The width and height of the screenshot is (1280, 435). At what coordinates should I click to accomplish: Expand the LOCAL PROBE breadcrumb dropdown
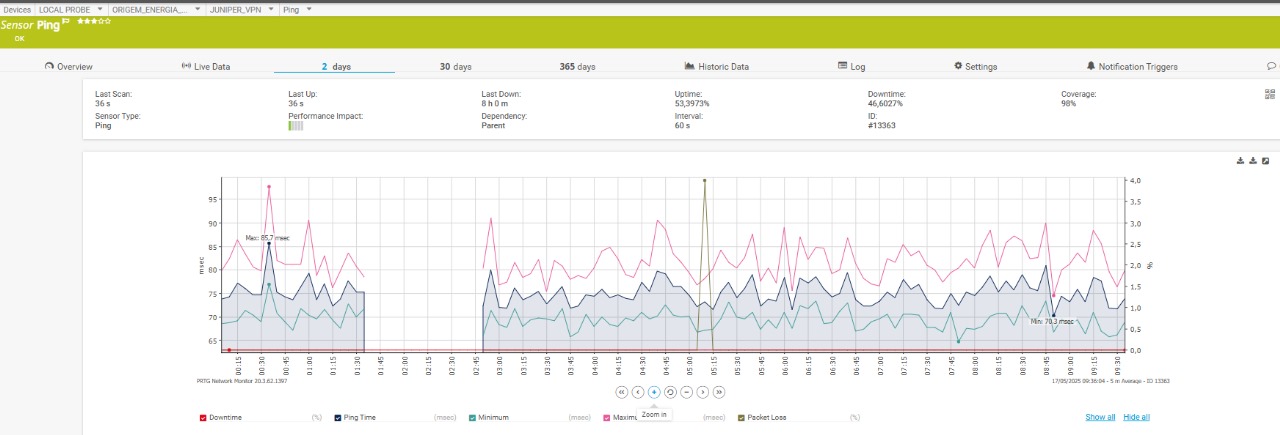pyautogui.click(x=97, y=9)
